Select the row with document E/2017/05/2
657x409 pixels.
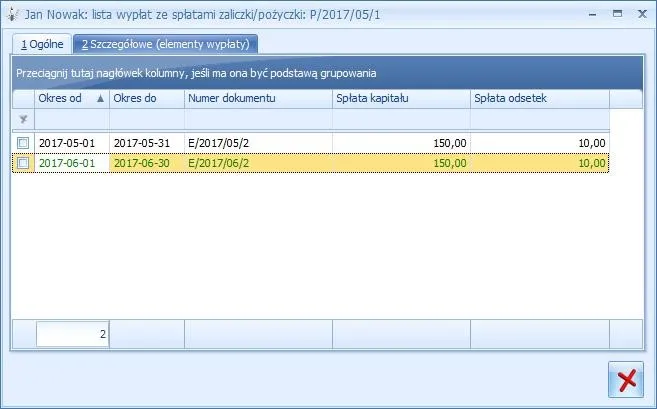click(x=258, y=143)
